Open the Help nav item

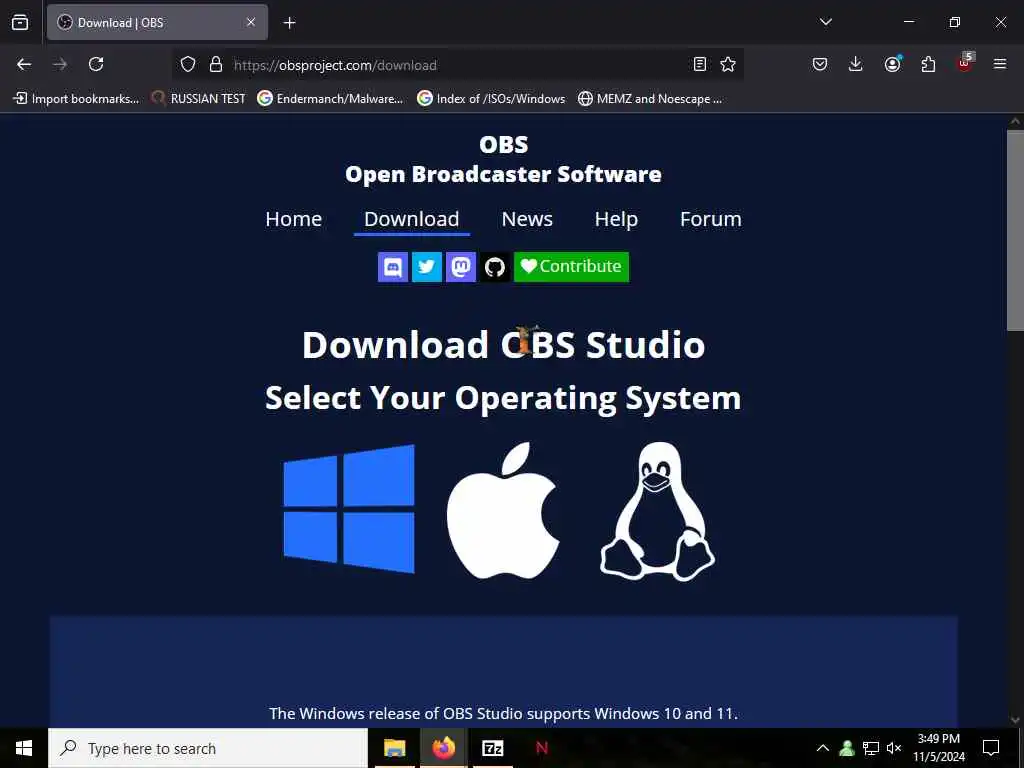(616, 219)
